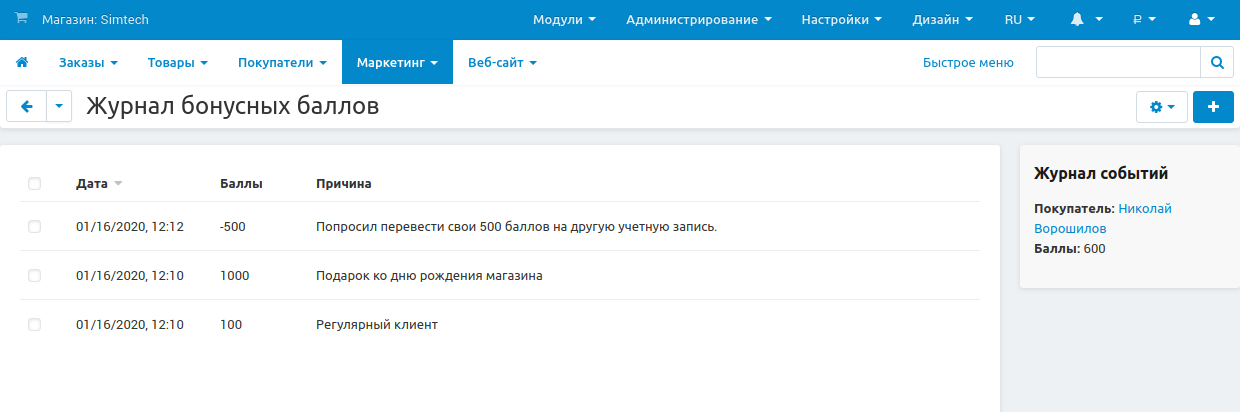Screen dimensions: 1240x412
Task: Go back using the left arrow button
Action: click(27, 107)
